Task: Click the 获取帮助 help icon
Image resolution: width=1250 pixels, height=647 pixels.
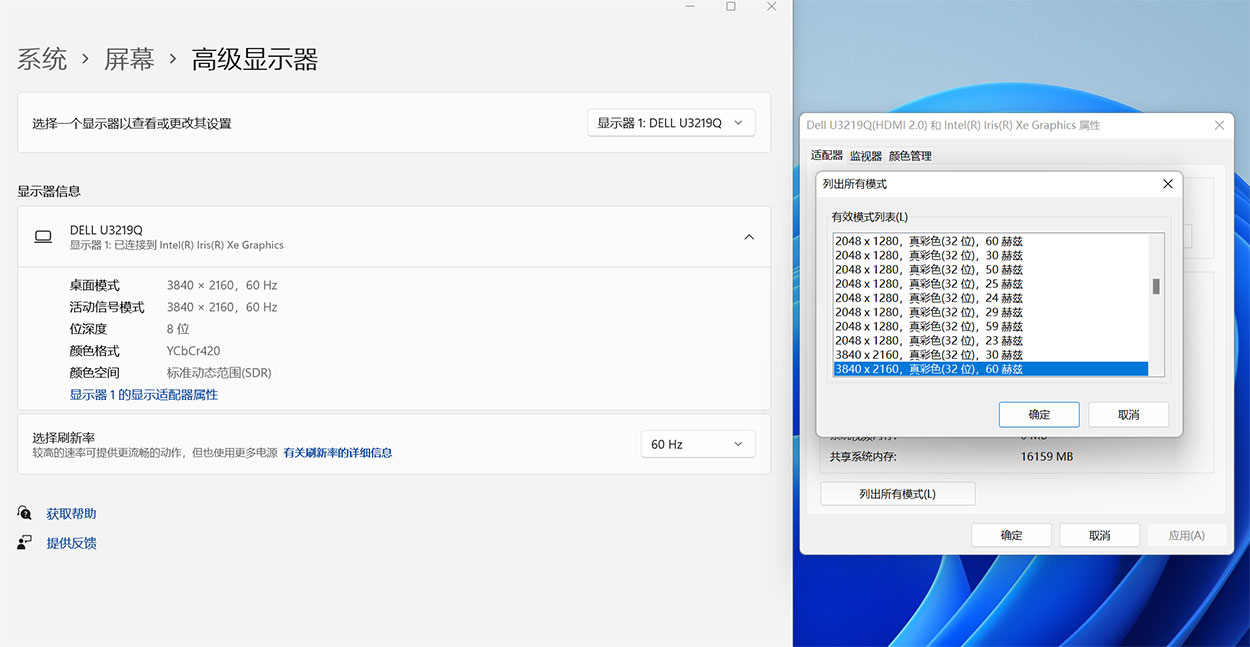Action: (22, 512)
